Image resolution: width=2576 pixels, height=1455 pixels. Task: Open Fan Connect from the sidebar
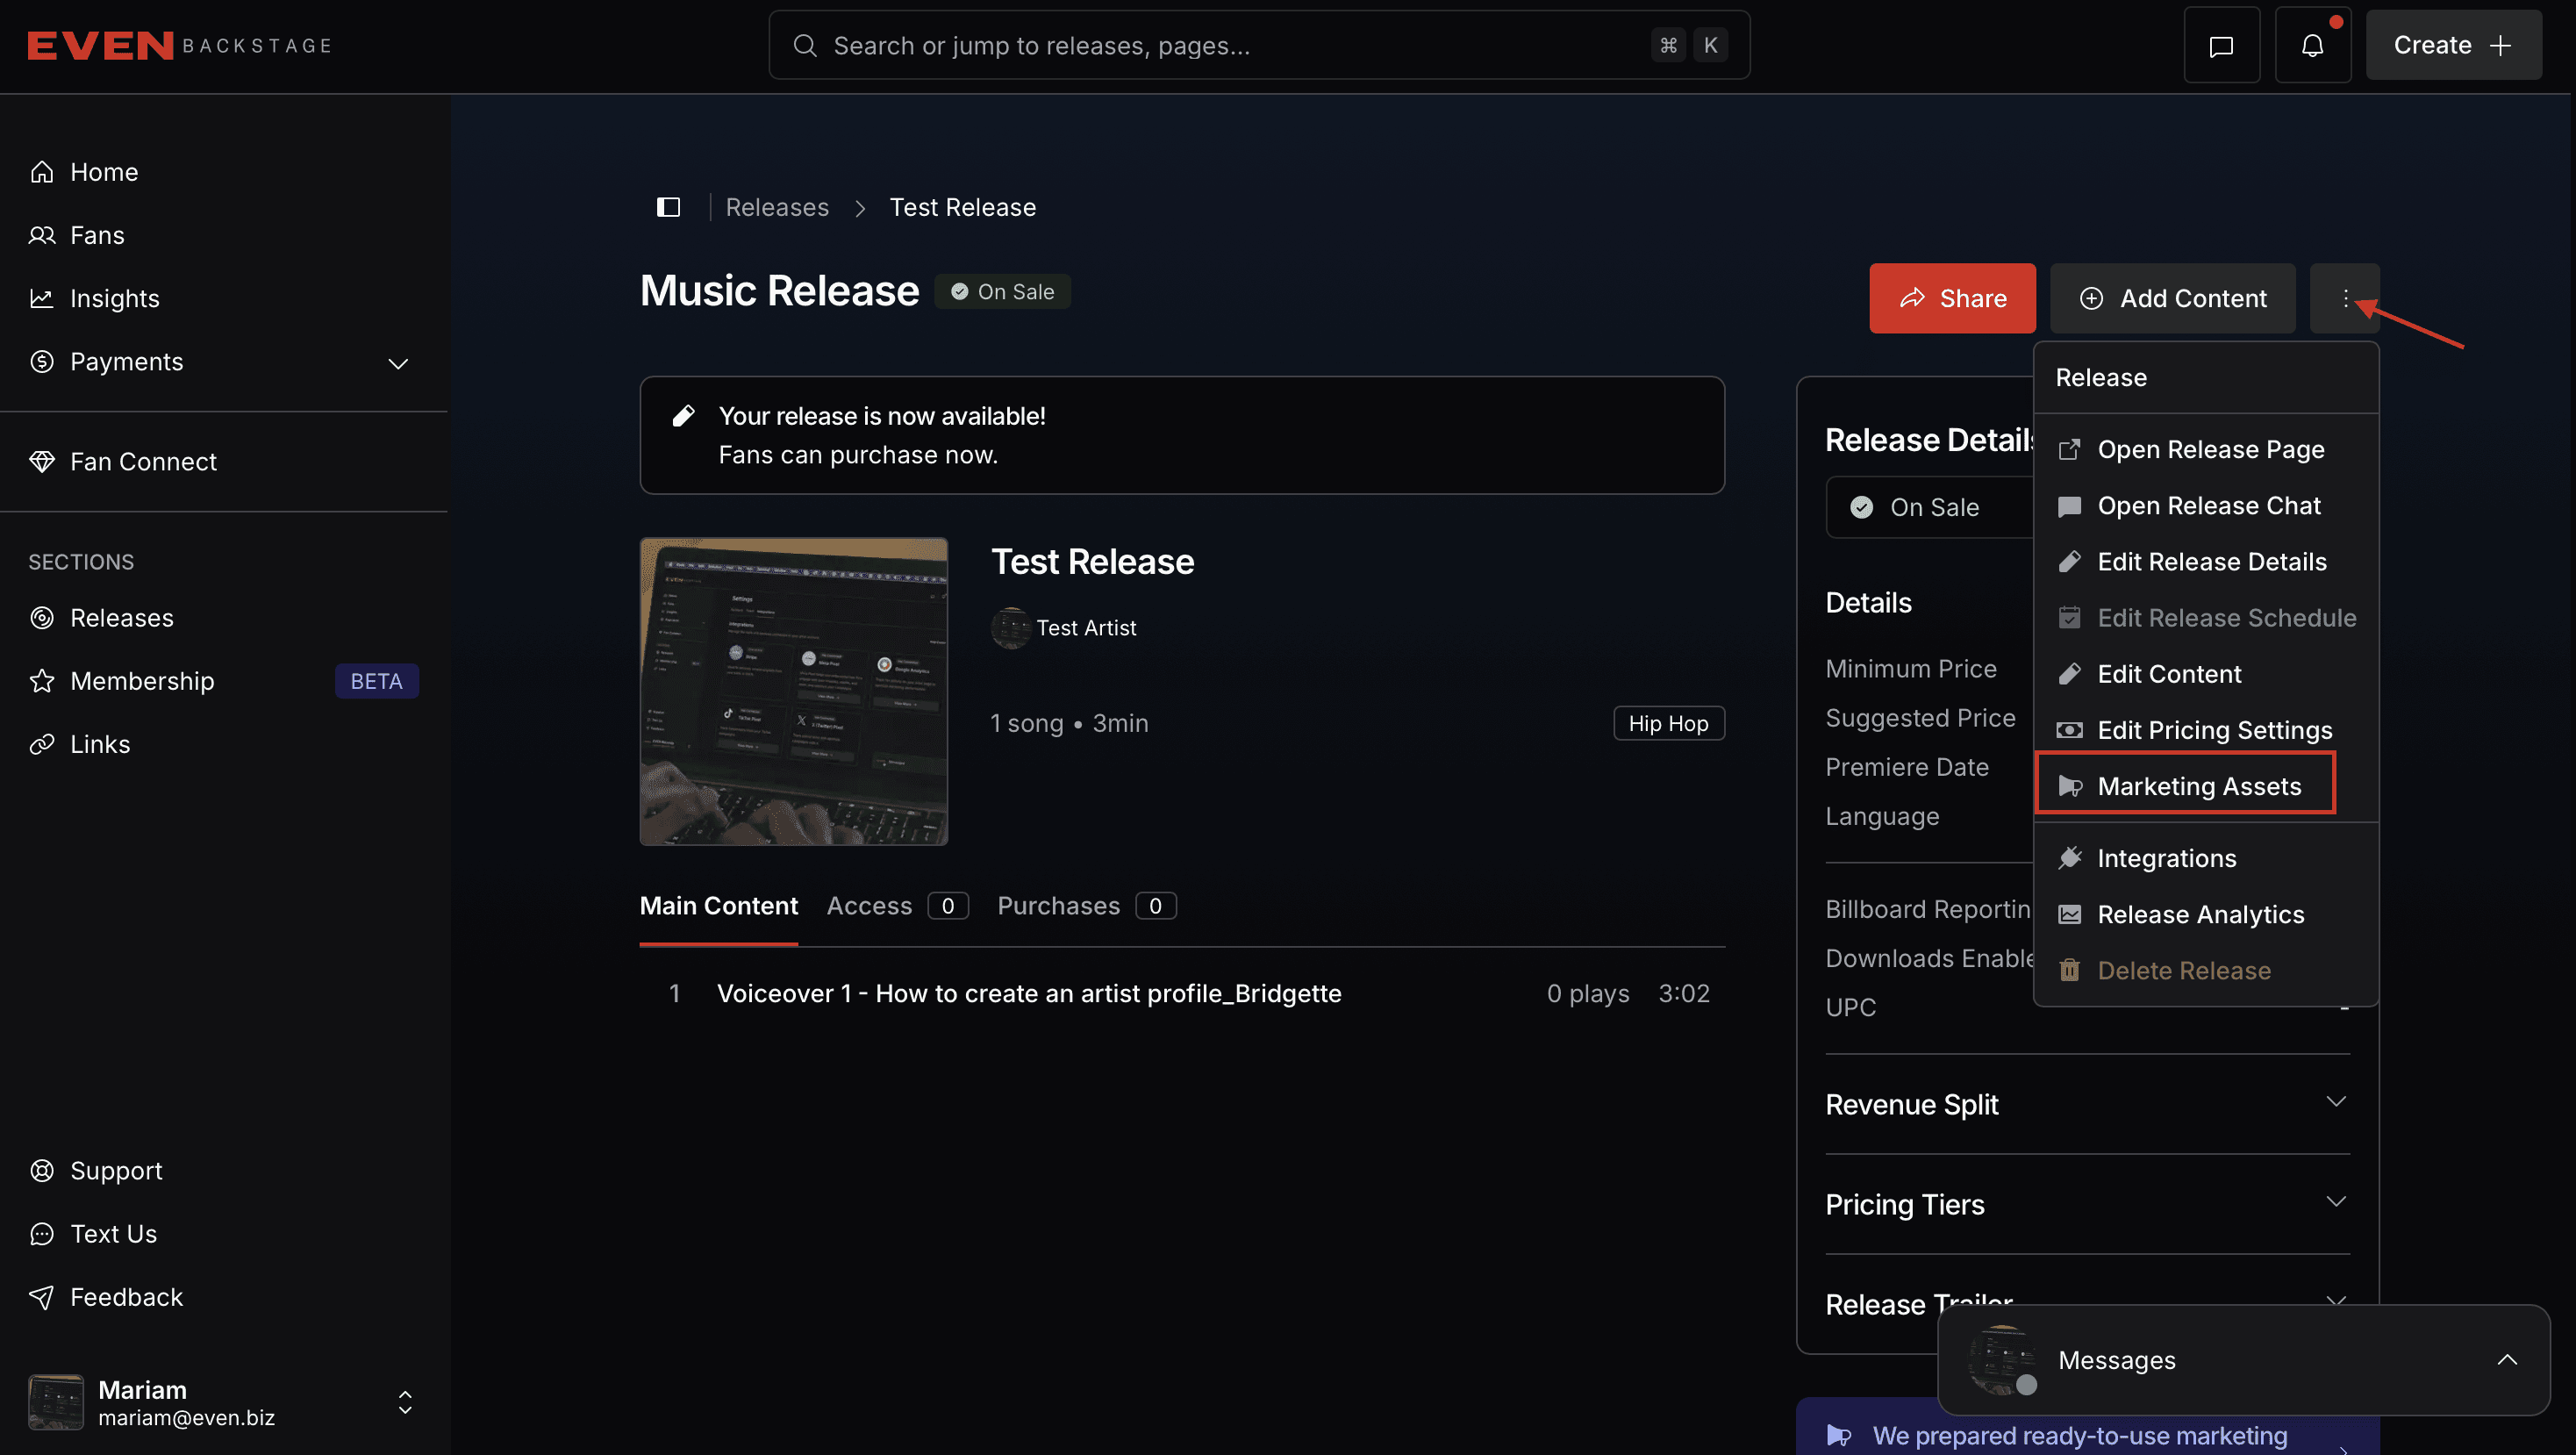(x=143, y=461)
